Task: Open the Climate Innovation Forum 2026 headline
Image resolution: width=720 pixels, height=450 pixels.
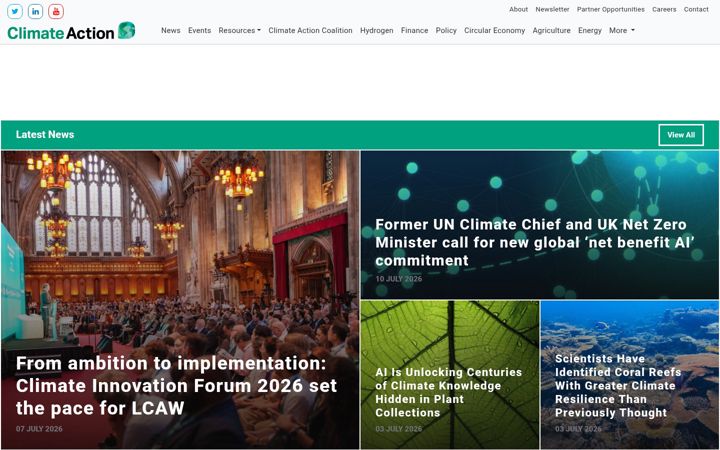Action: point(176,386)
